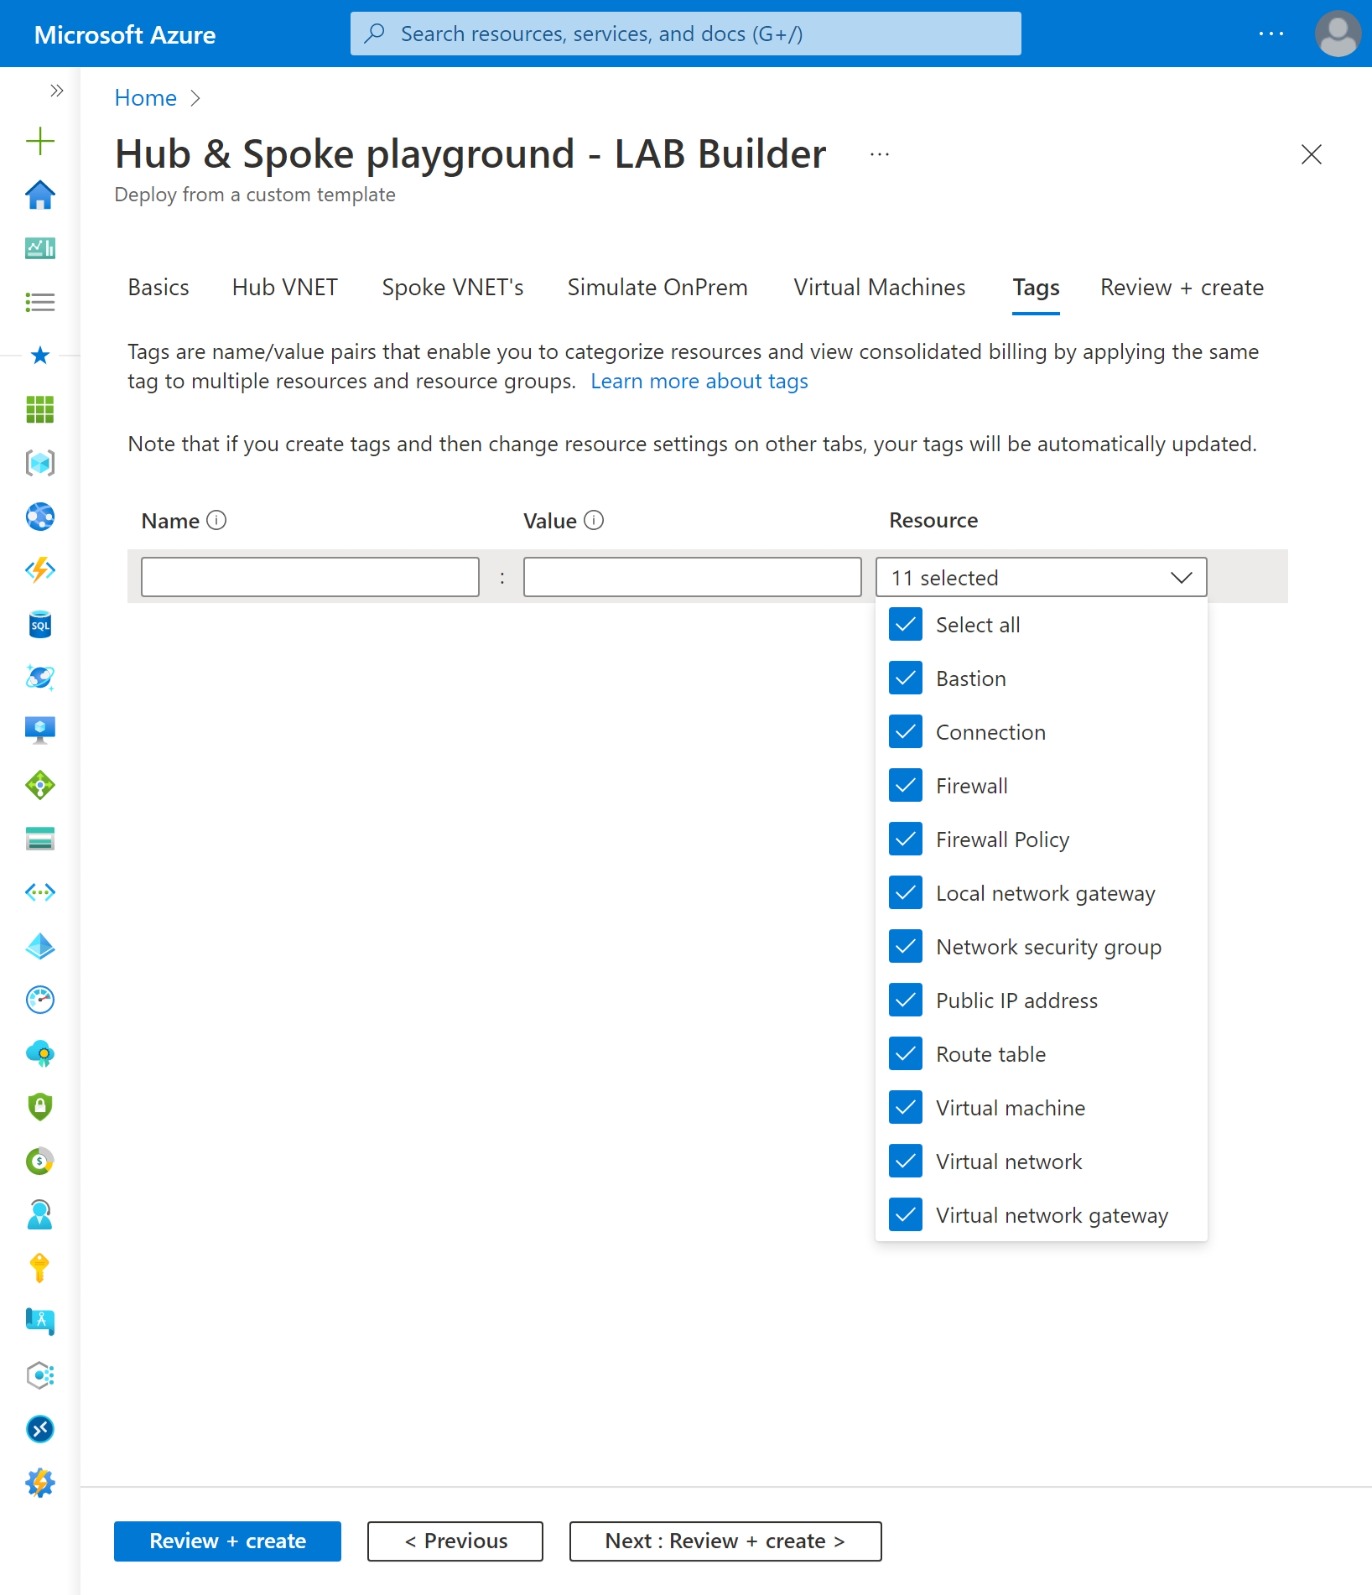This screenshot has height=1595, width=1372.
Task: Open the Storage accounts icon
Action: tap(40, 839)
